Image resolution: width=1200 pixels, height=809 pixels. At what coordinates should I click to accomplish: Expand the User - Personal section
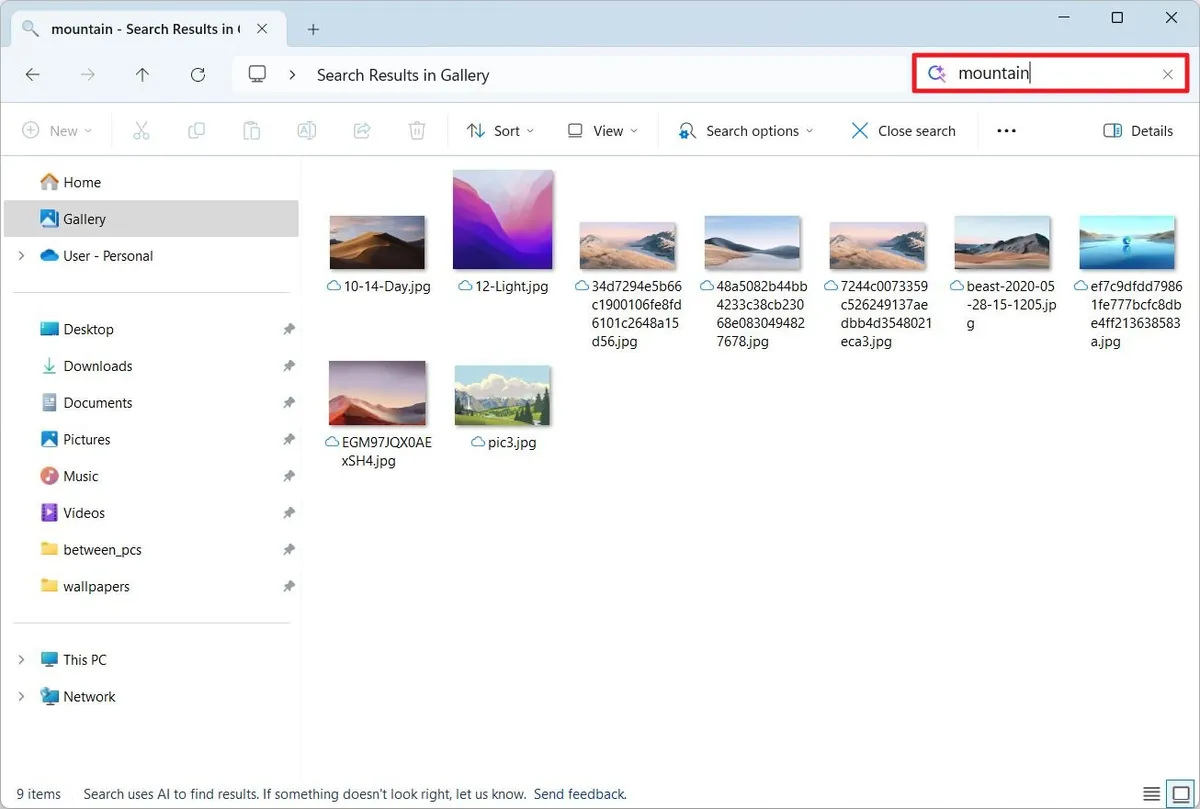[x=22, y=255]
